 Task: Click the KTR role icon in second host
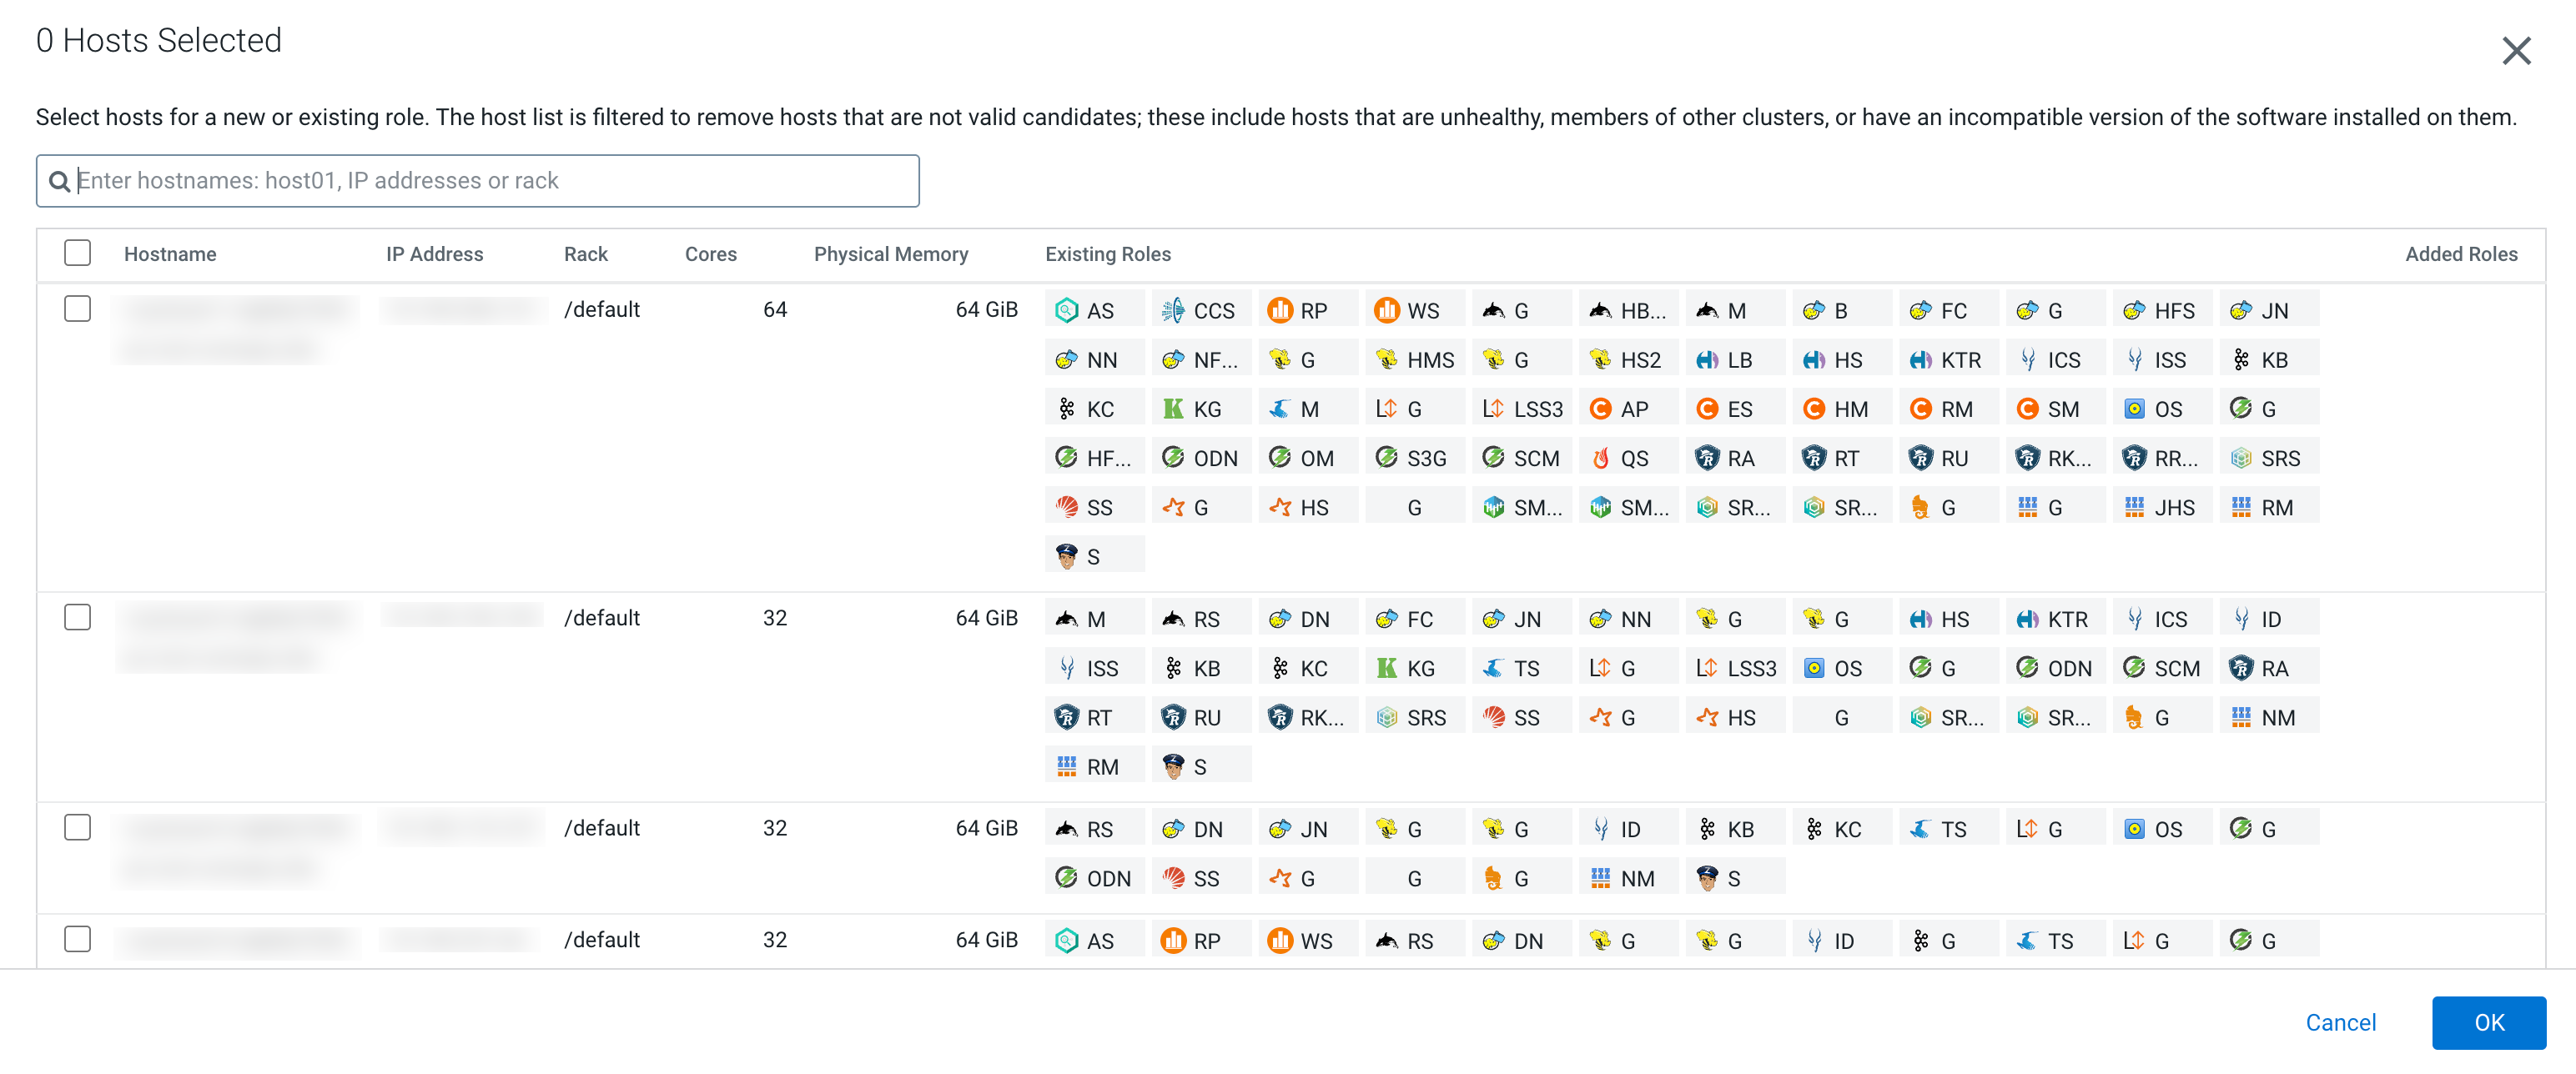pos(2027,619)
